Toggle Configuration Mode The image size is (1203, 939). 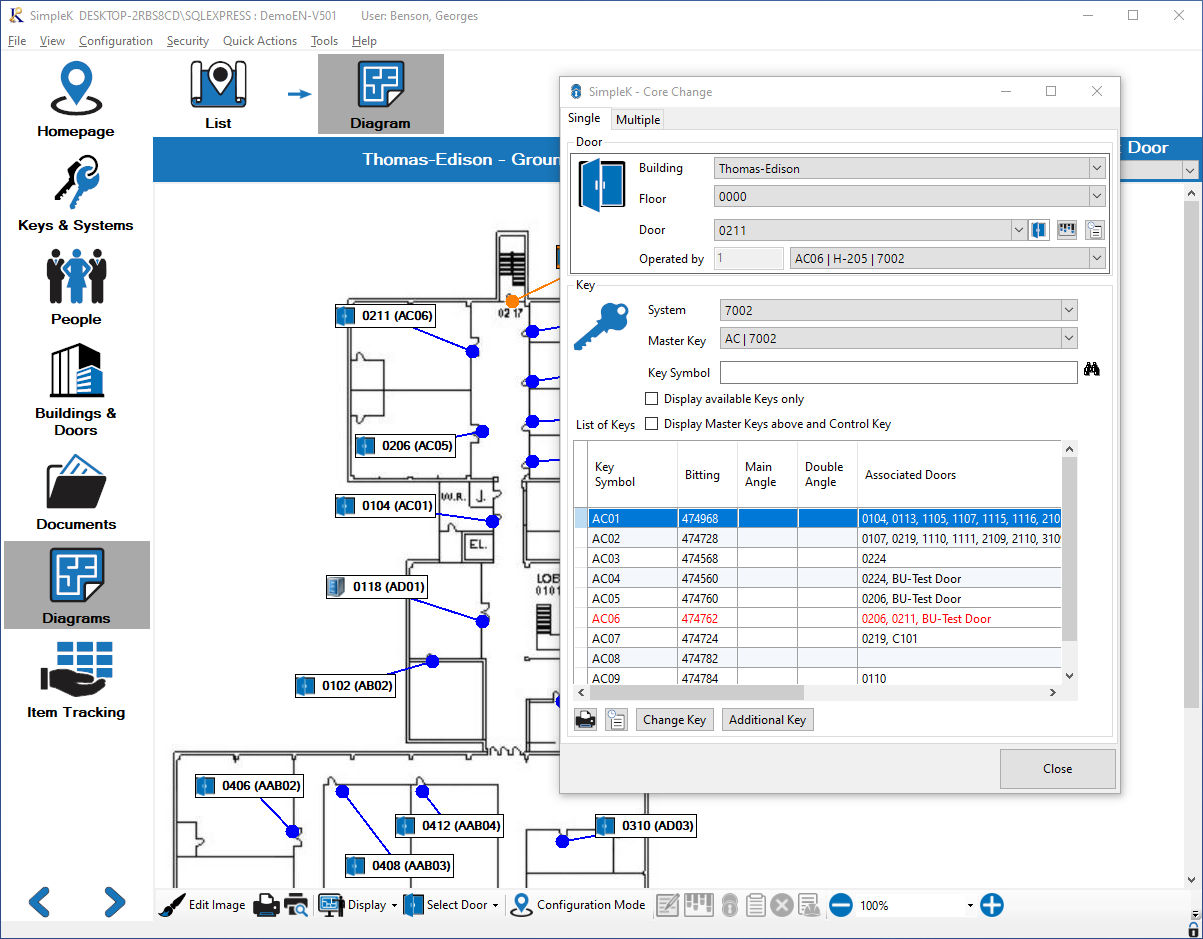(578, 904)
